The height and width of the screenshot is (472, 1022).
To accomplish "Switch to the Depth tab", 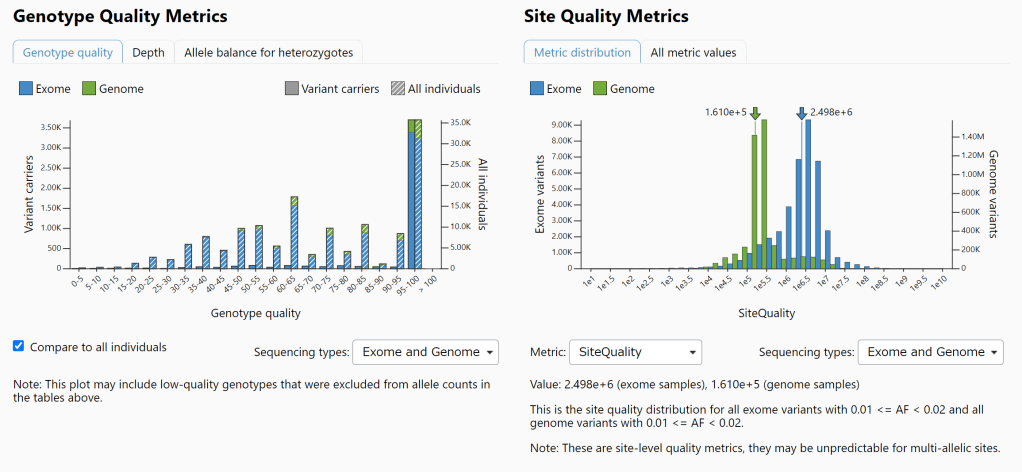I will [148, 52].
